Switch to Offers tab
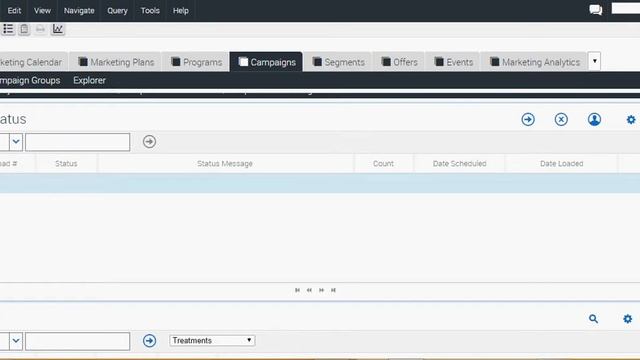Image resolution: width=640 pixels, height=360 pixels. (399, 62)
